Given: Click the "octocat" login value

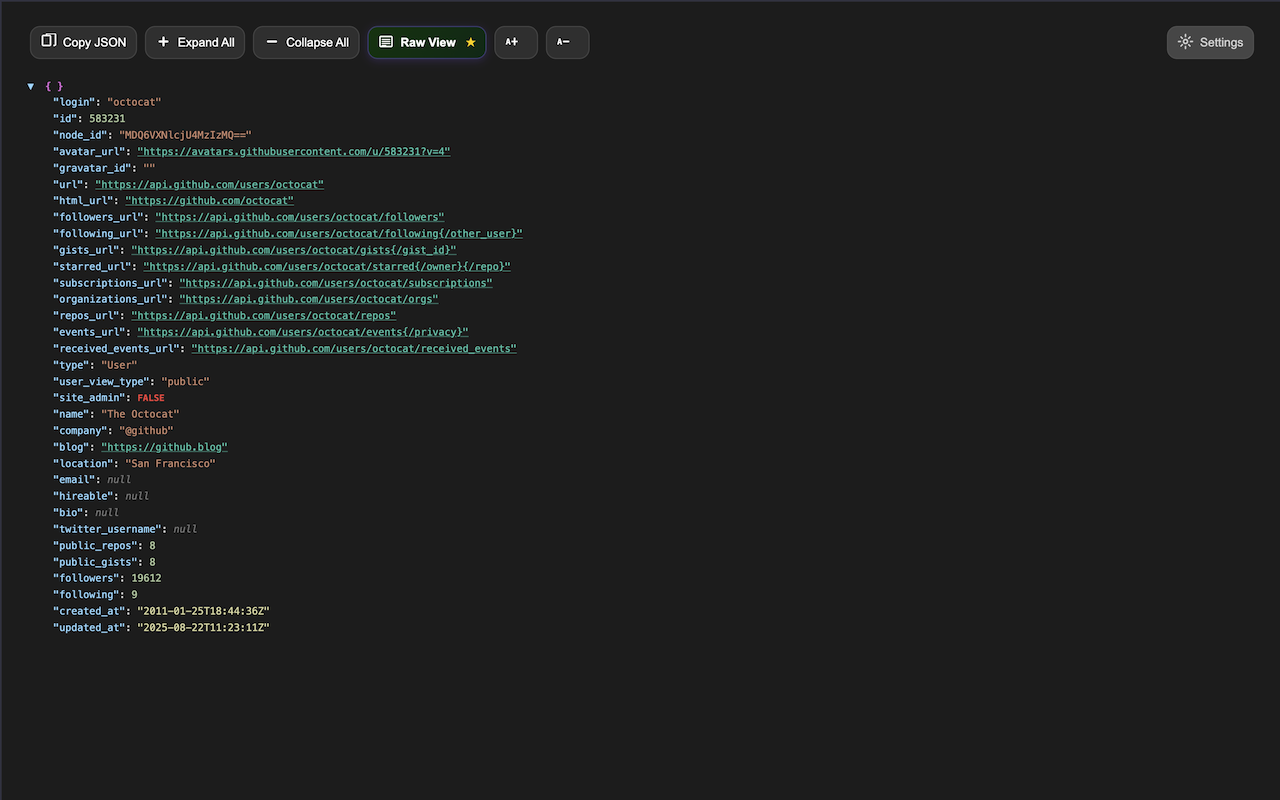Looking at the screenshot, I should coord(134,102).
